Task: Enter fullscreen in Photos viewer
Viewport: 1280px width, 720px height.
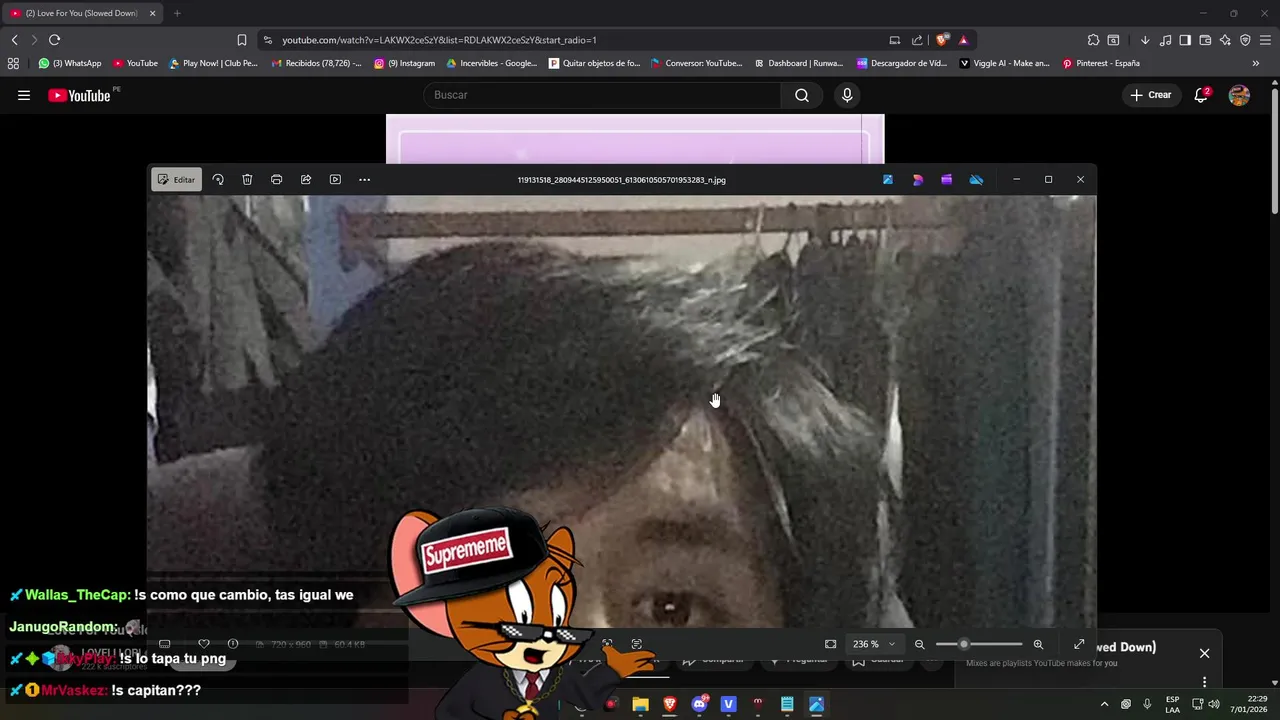Action: coord(1079,644)
